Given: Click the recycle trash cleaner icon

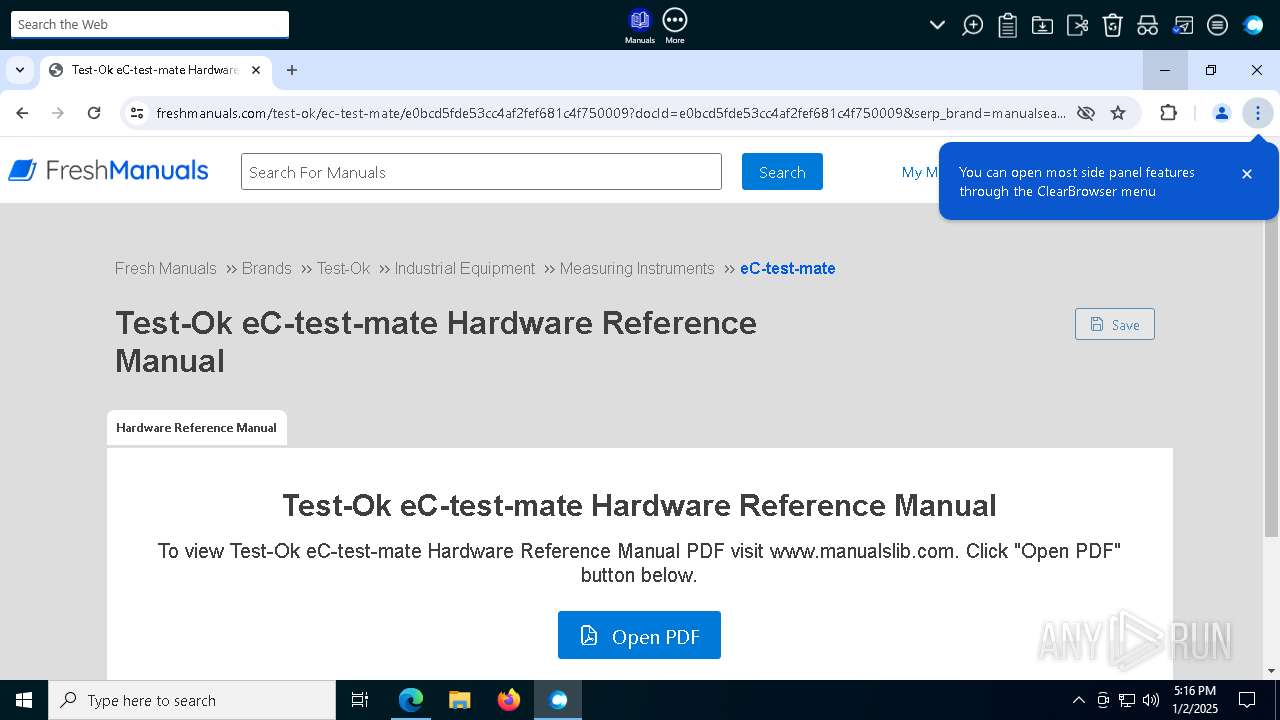Looking at the screenshot, I should (1112, 25).
